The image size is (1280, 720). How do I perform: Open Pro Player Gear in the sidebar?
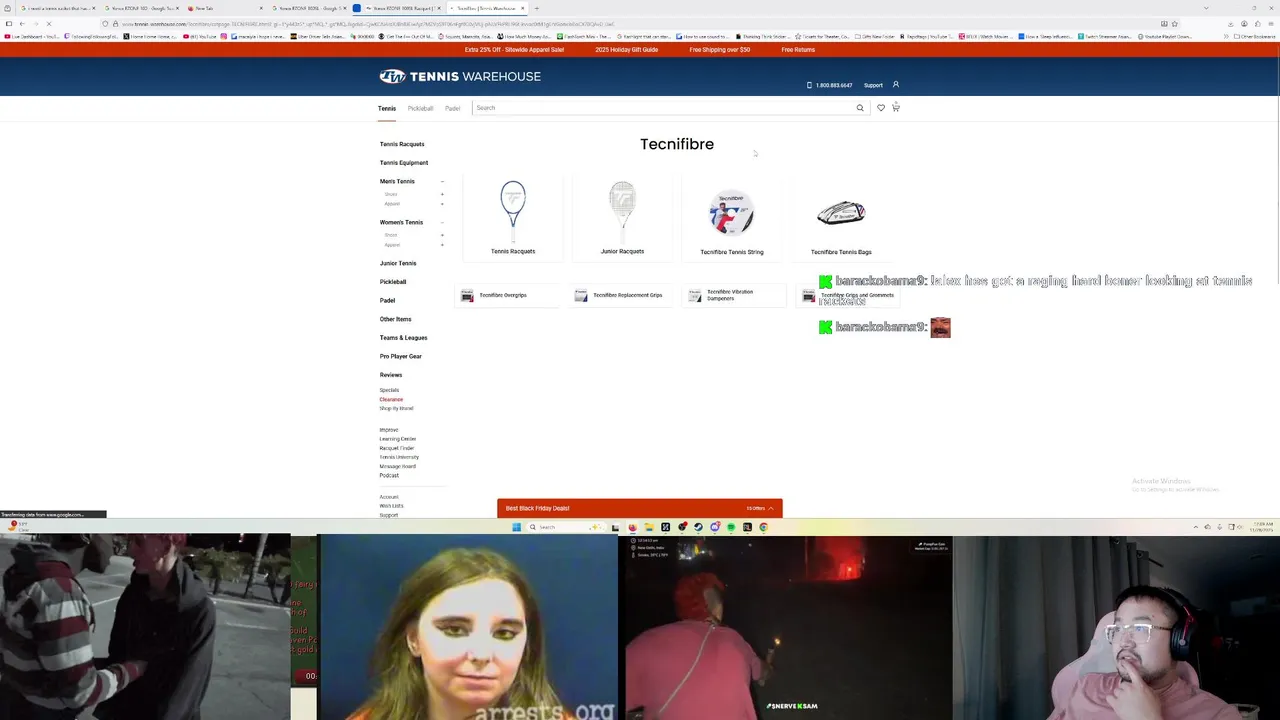(400, 356)
